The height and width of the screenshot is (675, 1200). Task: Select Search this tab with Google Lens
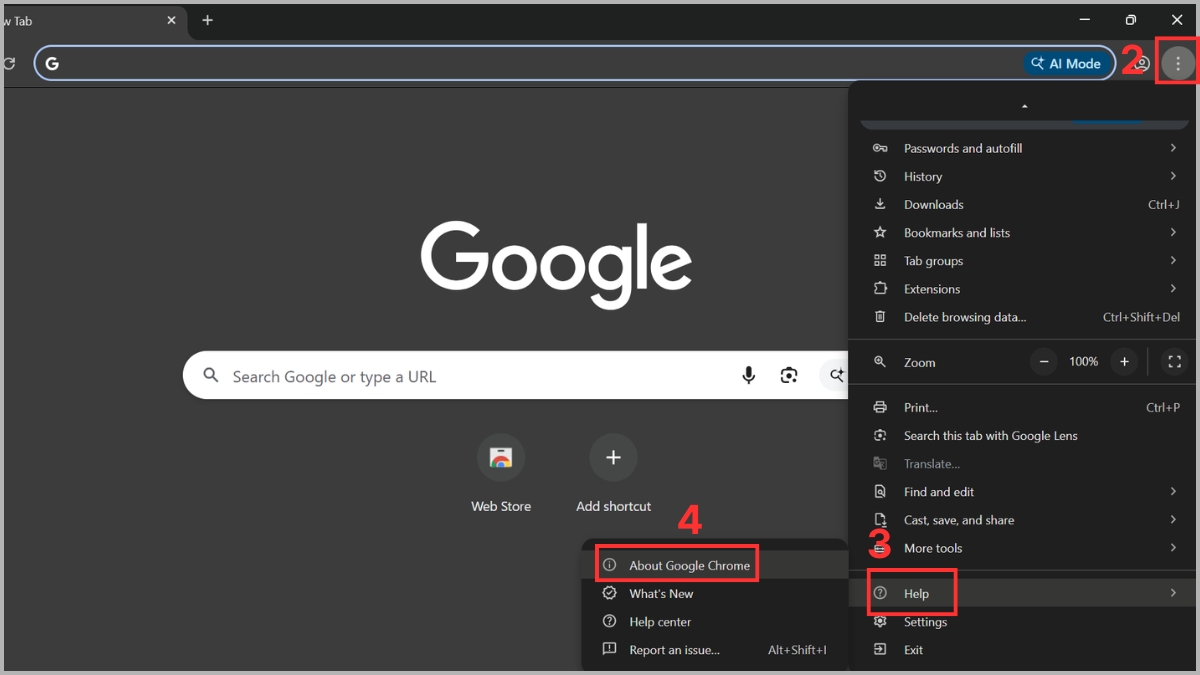tap(1022, 435)
